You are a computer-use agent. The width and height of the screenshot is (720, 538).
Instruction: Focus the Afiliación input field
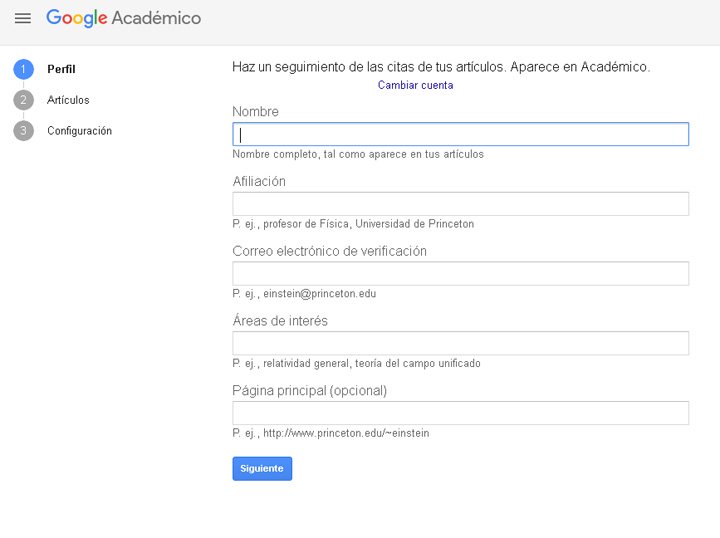(x=461, y=204)
